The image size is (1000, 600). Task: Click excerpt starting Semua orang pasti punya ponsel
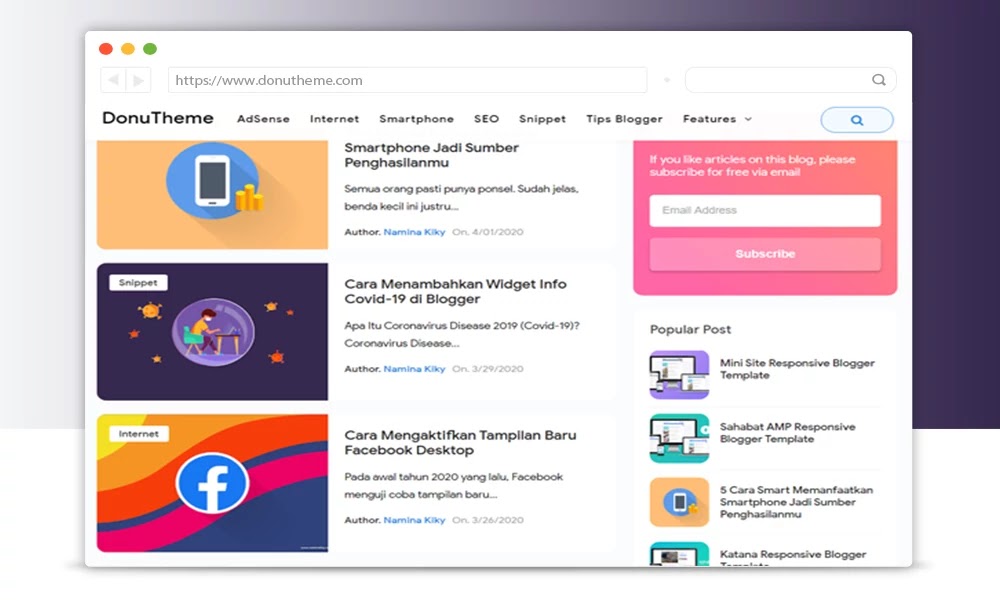pos(461,198)
